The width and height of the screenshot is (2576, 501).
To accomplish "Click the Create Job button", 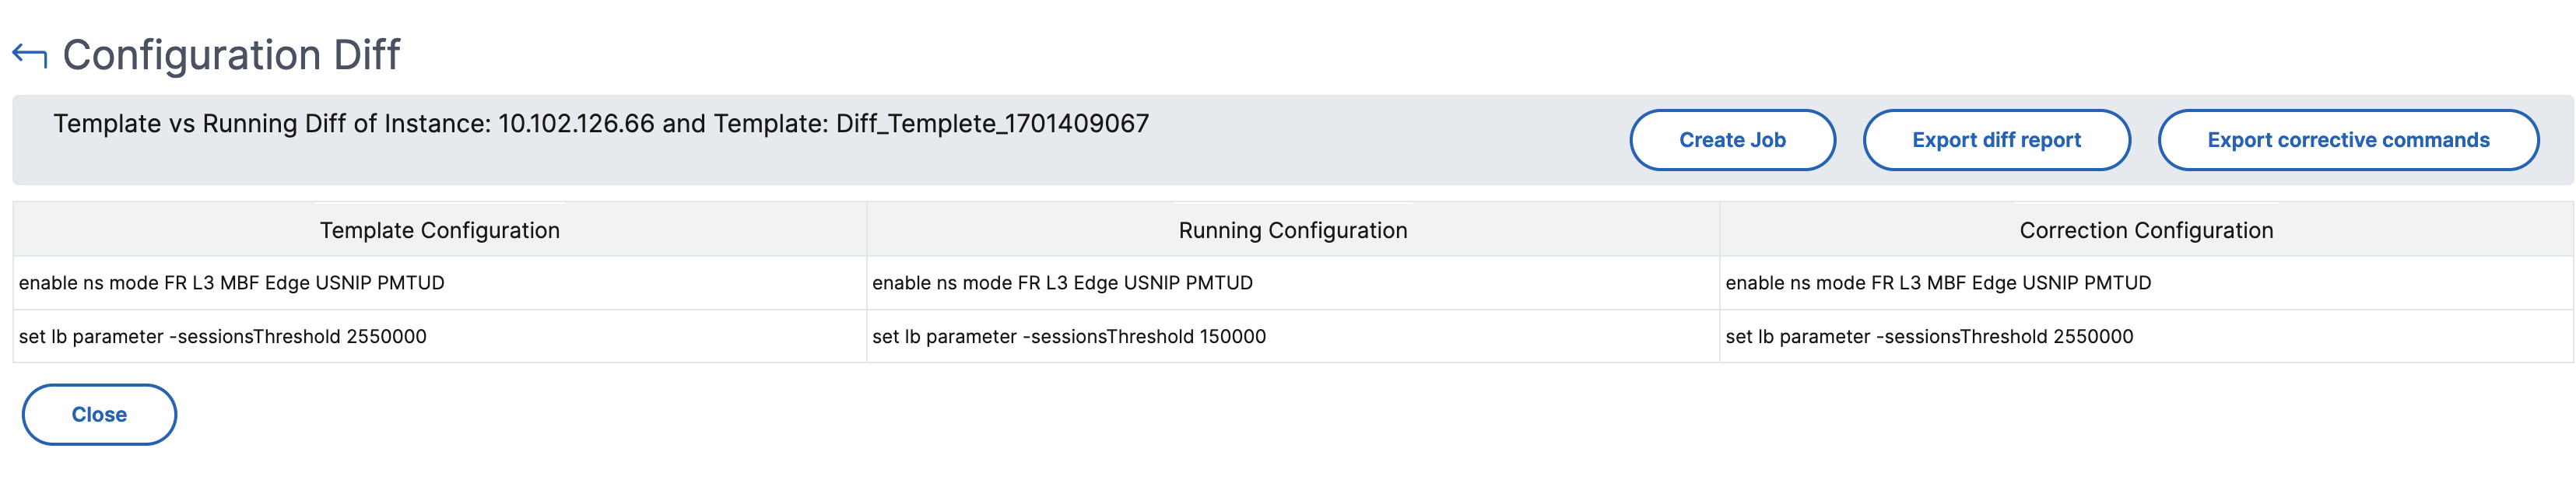I will coord(1732,140).
